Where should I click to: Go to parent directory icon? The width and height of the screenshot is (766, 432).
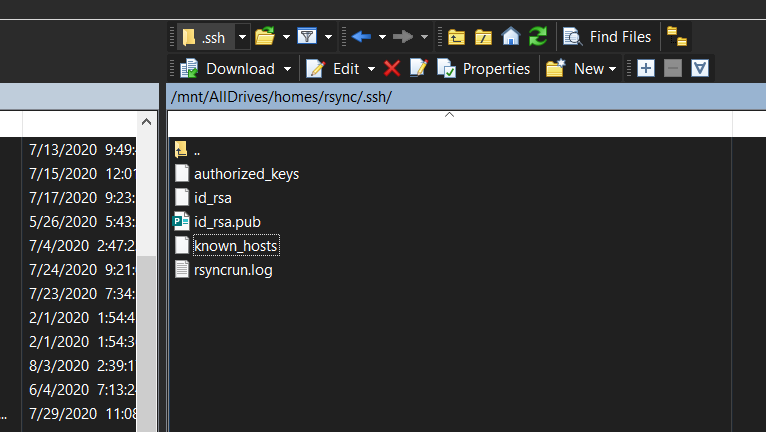456,37
